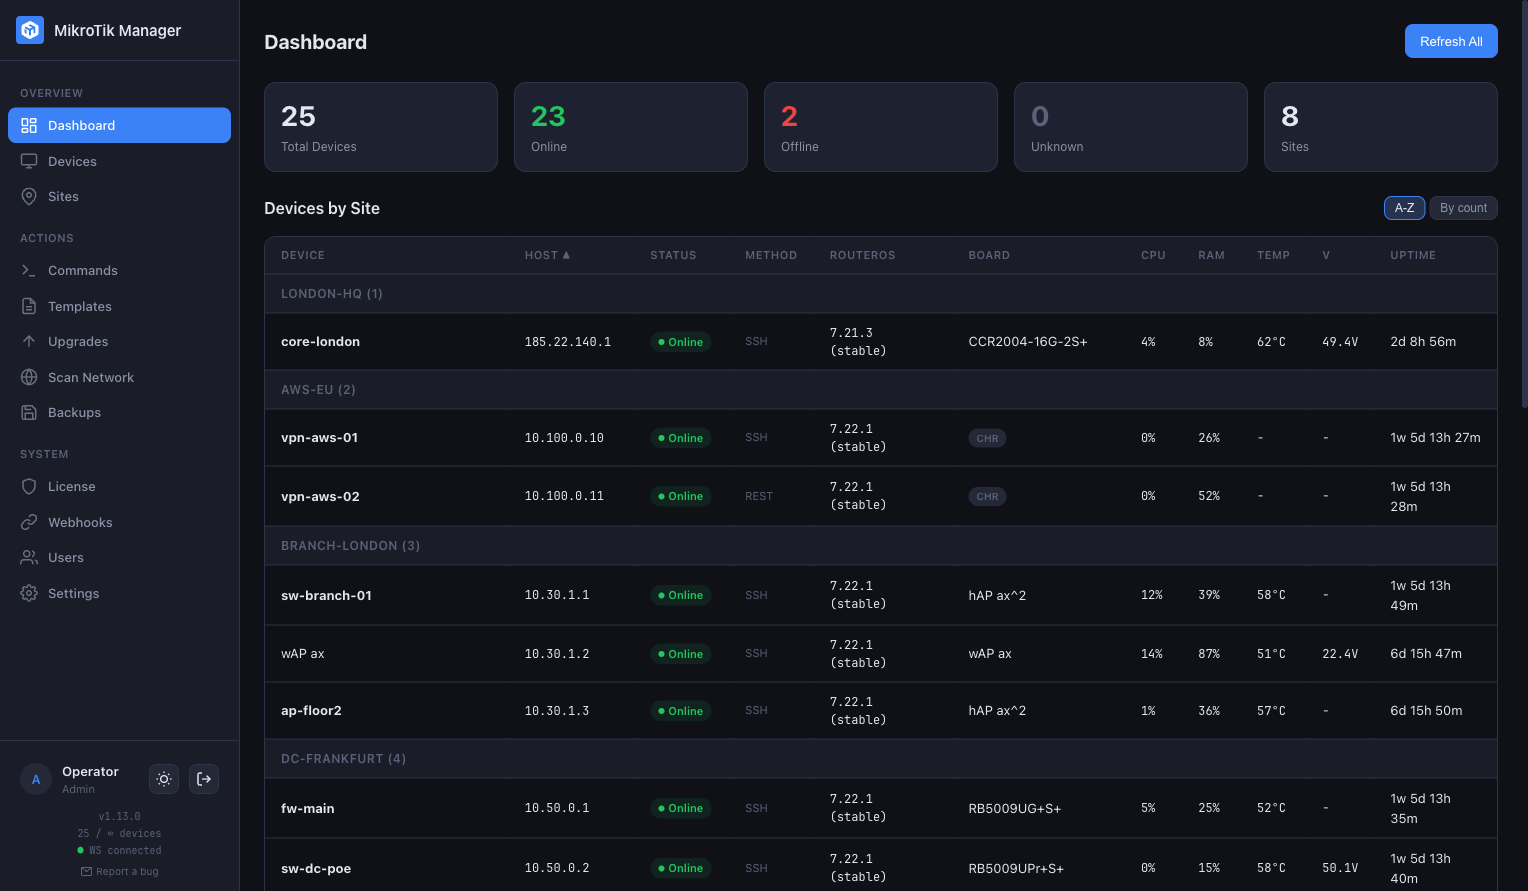Click version label v1.13.0
Screen dimensions: 1528x891
(x=119, y=816)
